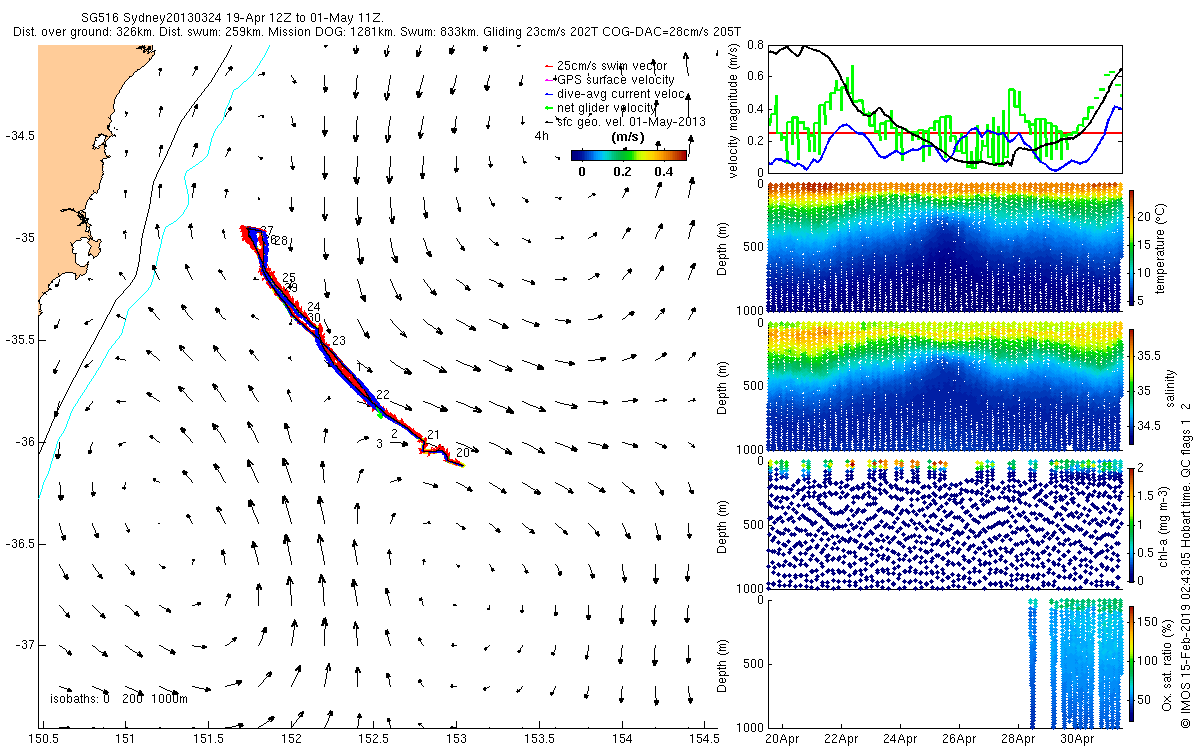Click day marker '24' on the glider track
The image size is (1200, 750).
(x=314, y=307)
